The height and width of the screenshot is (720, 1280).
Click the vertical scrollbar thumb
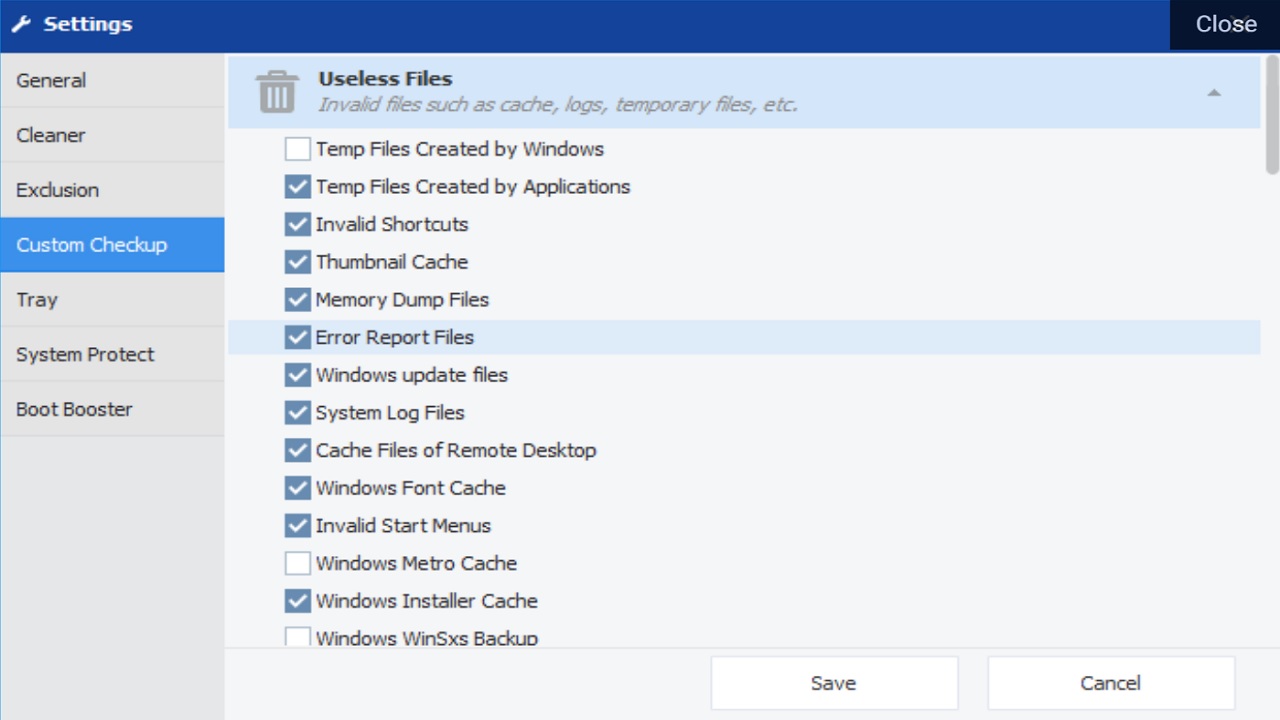point(1271,115)
